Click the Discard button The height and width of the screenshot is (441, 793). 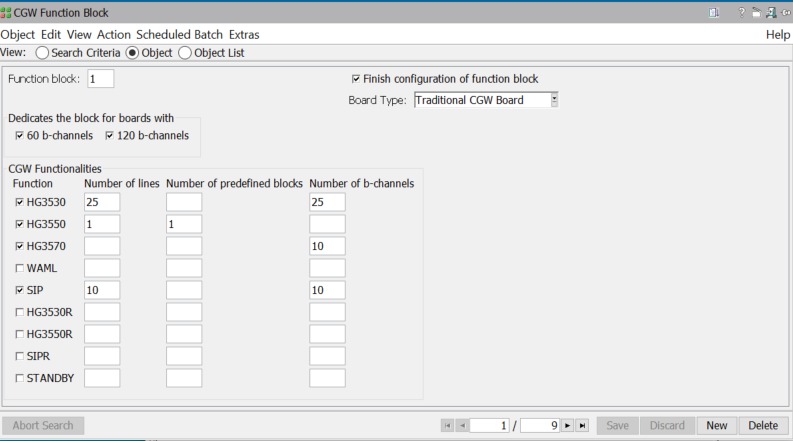pos(667,426)
